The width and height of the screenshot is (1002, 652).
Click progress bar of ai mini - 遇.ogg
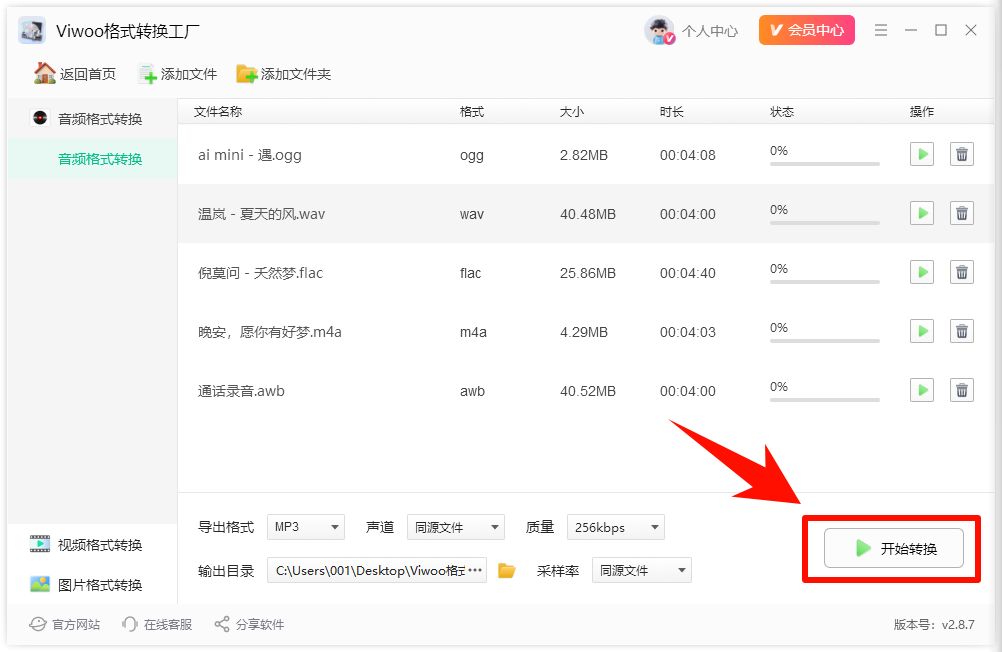(x=824, y=164)
